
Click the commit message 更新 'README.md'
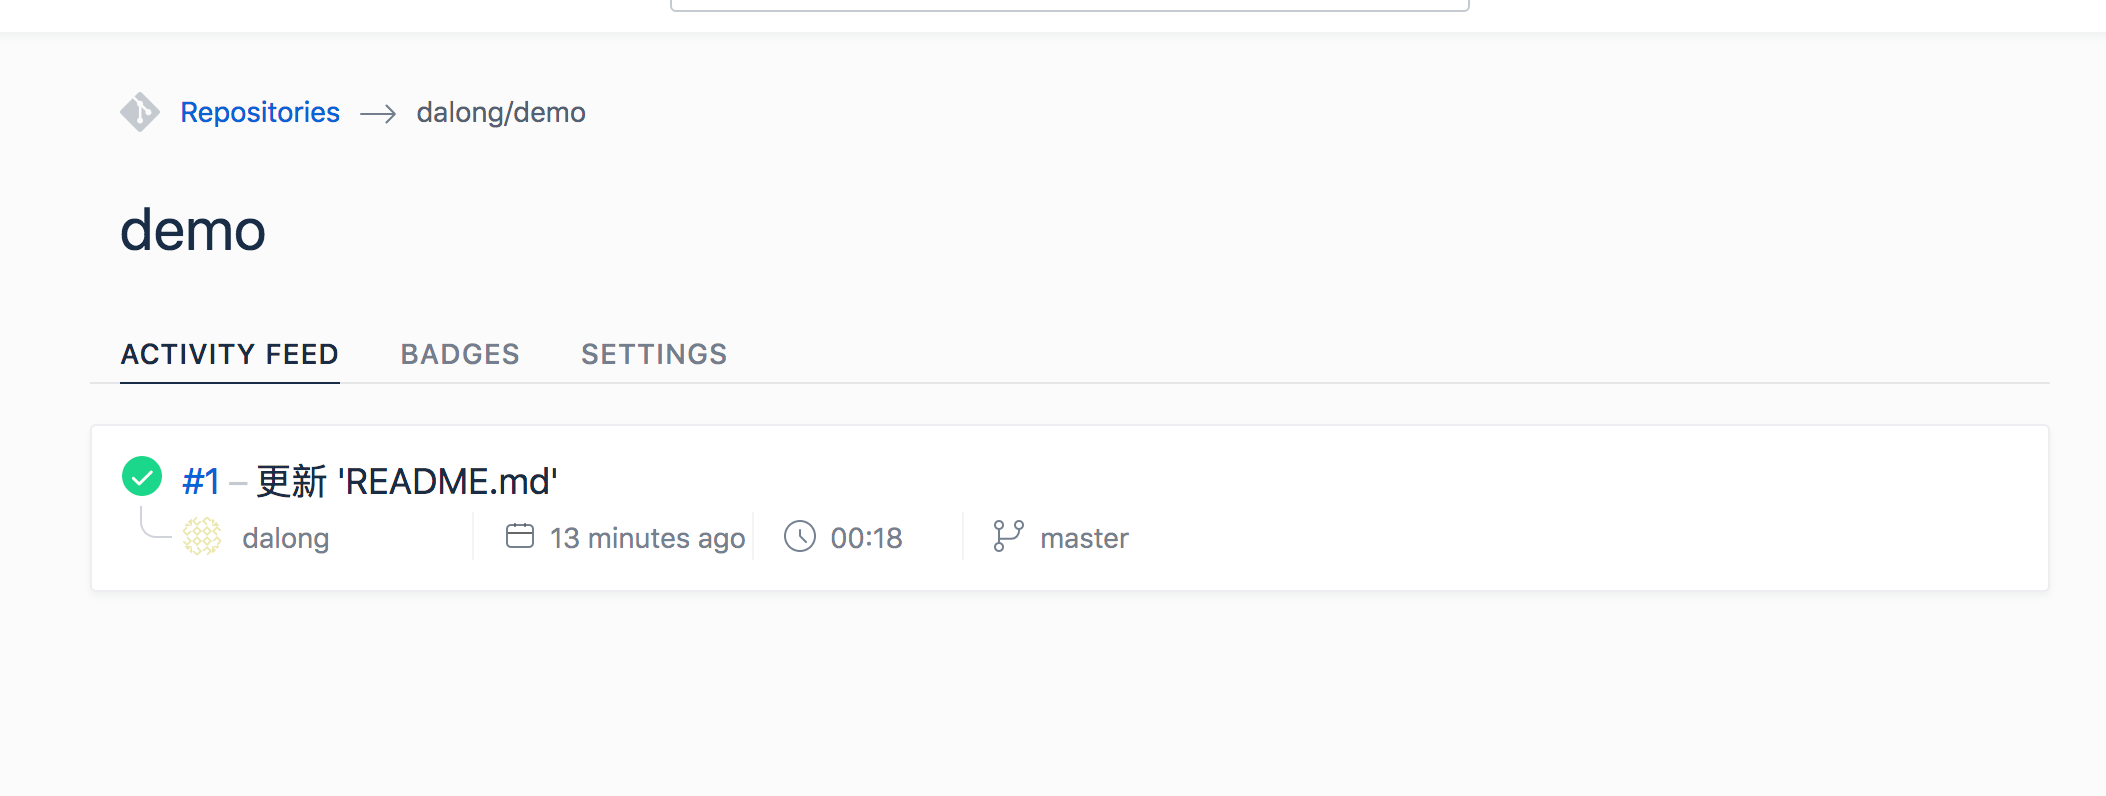407,482
